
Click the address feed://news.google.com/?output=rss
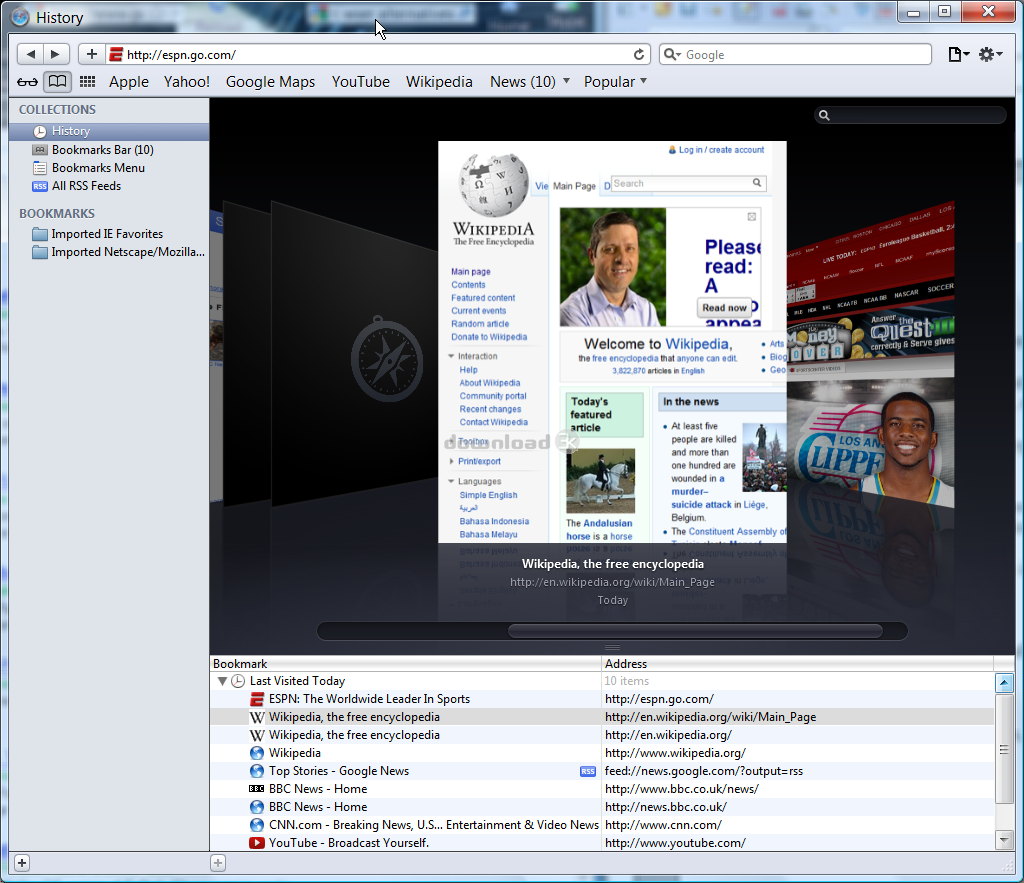click(x=703, y=771)
